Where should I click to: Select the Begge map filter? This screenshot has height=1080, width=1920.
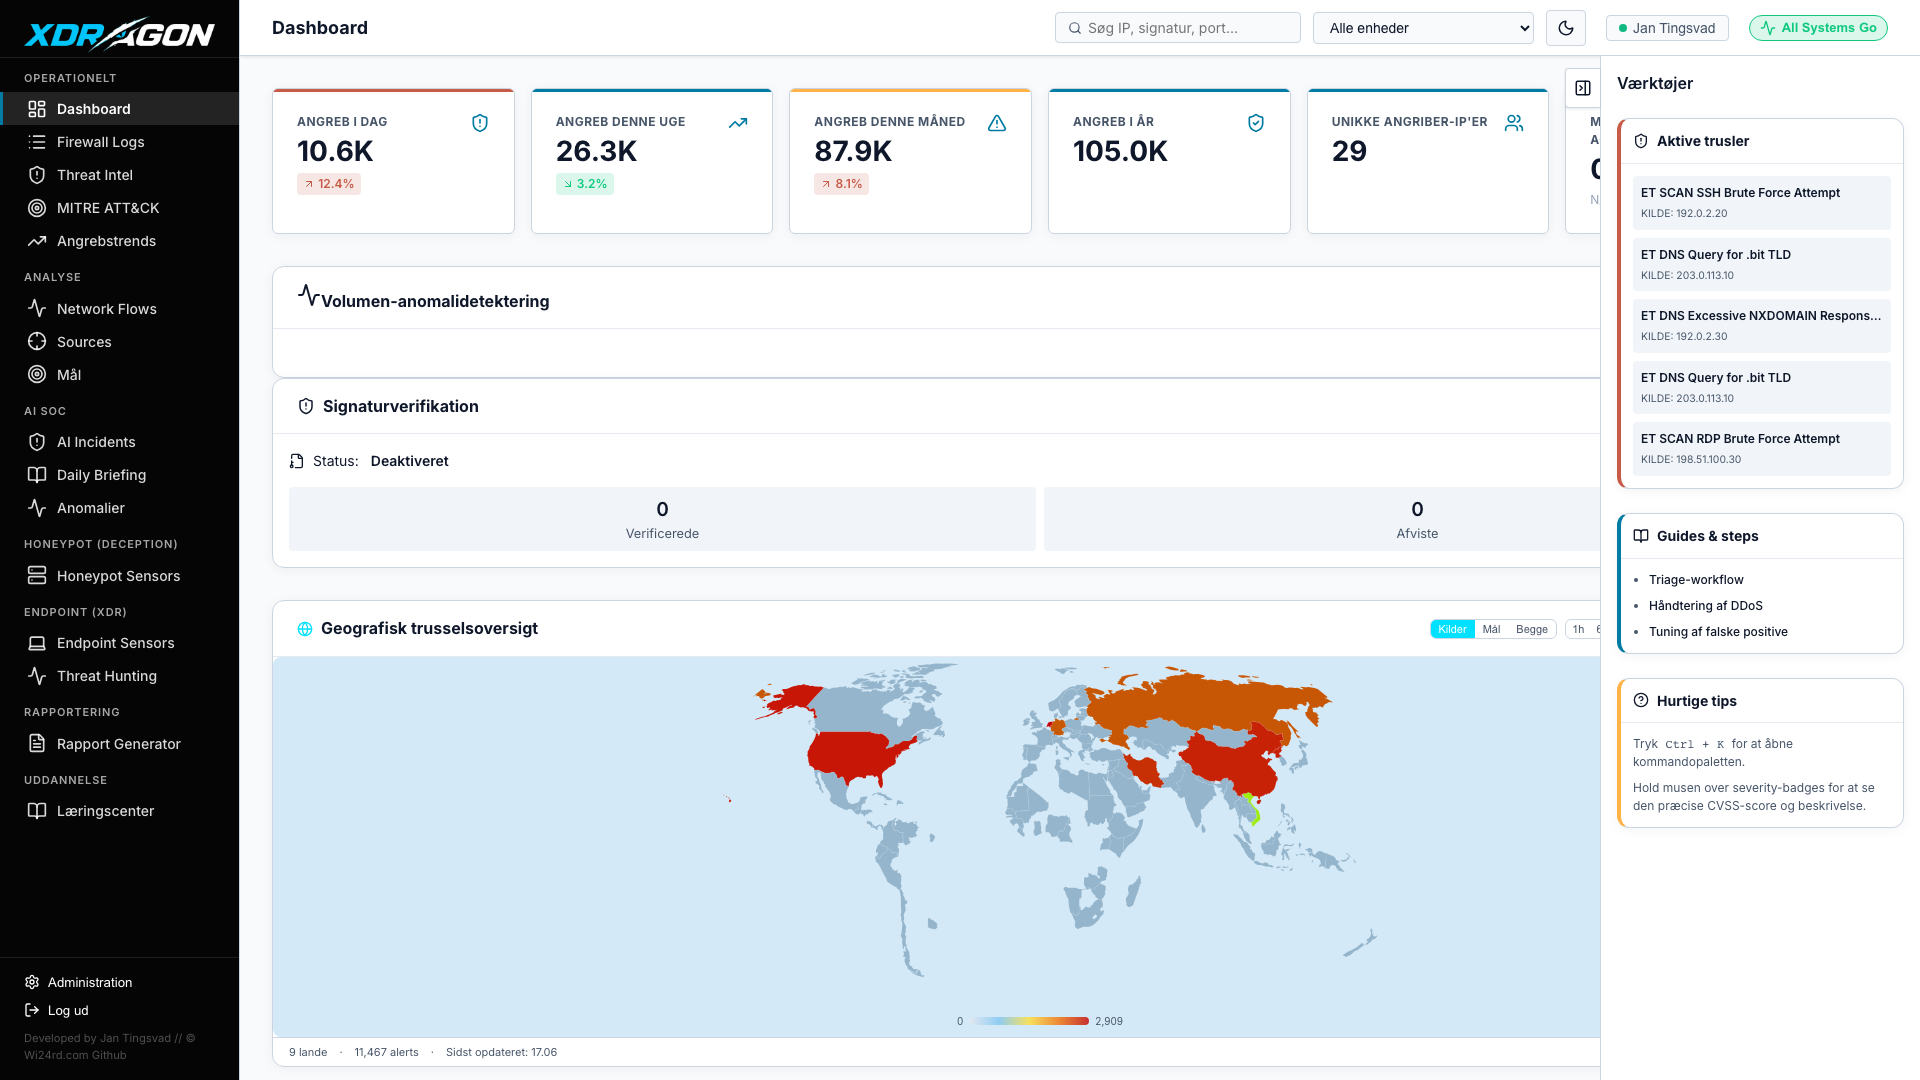1531,629
